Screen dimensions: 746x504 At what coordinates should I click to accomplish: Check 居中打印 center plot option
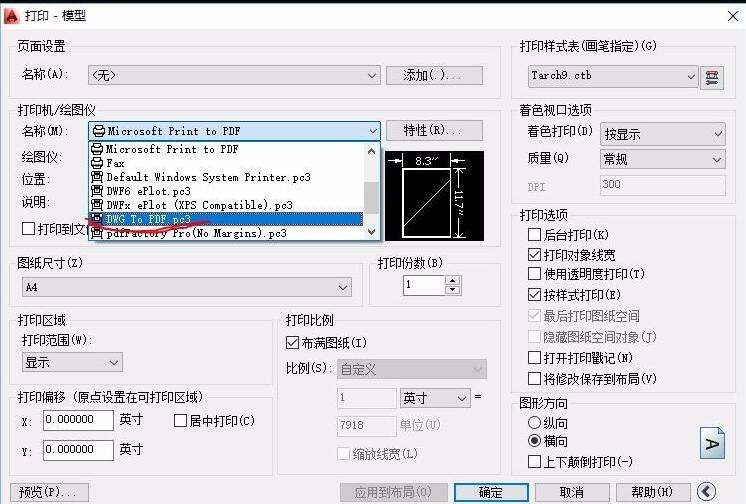pos(180,420)
